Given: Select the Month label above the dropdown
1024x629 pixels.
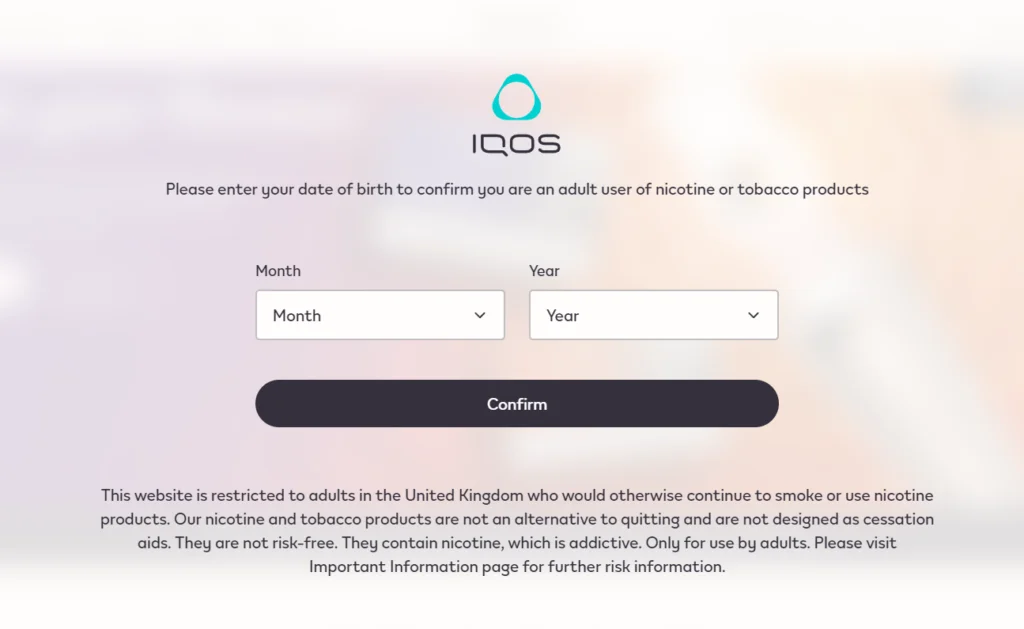Looking at the screenshot, I should tap(278, 270).
